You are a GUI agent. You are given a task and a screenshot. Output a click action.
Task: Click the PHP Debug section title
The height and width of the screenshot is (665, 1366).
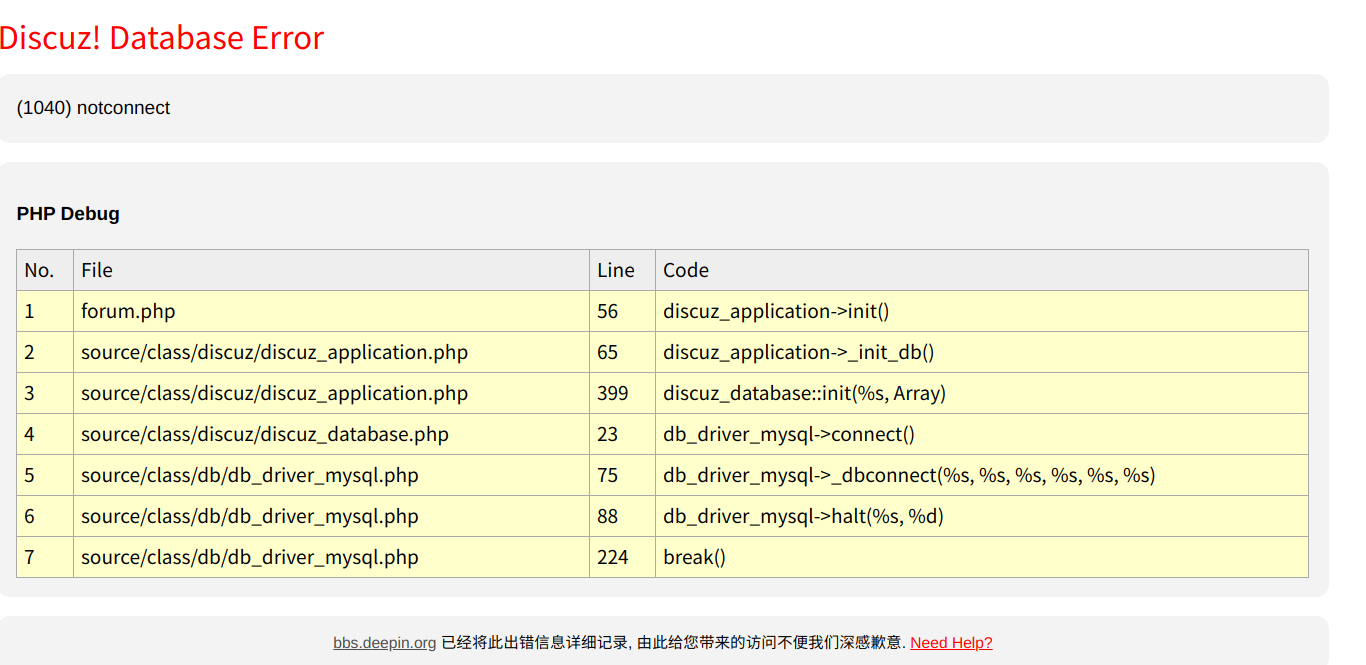tap(68, 213)
